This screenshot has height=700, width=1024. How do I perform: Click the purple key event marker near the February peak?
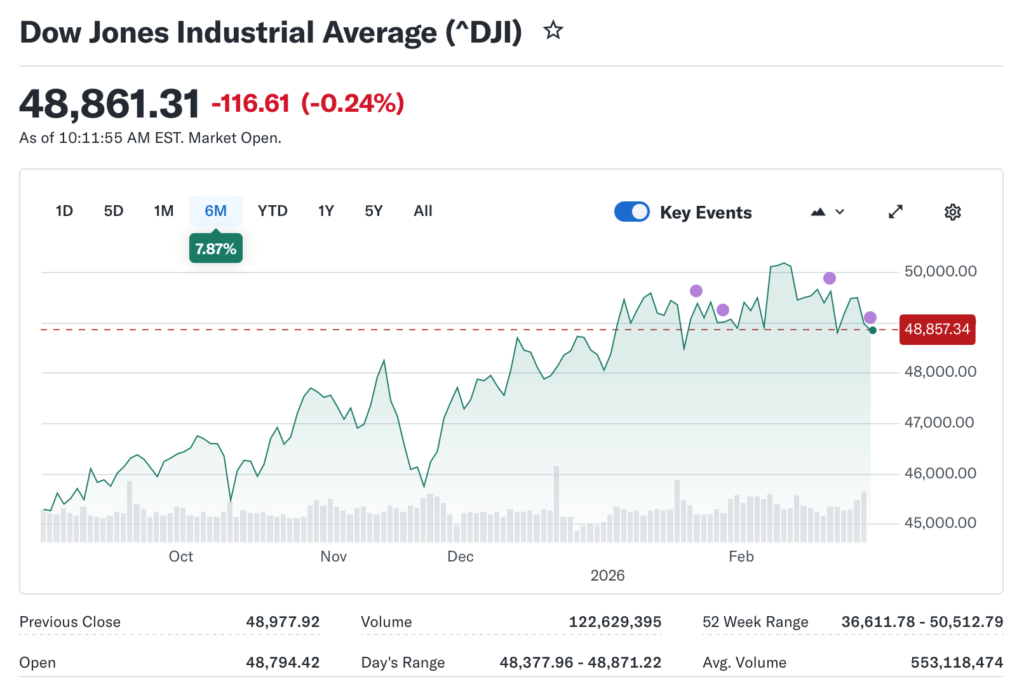(828, 278)
